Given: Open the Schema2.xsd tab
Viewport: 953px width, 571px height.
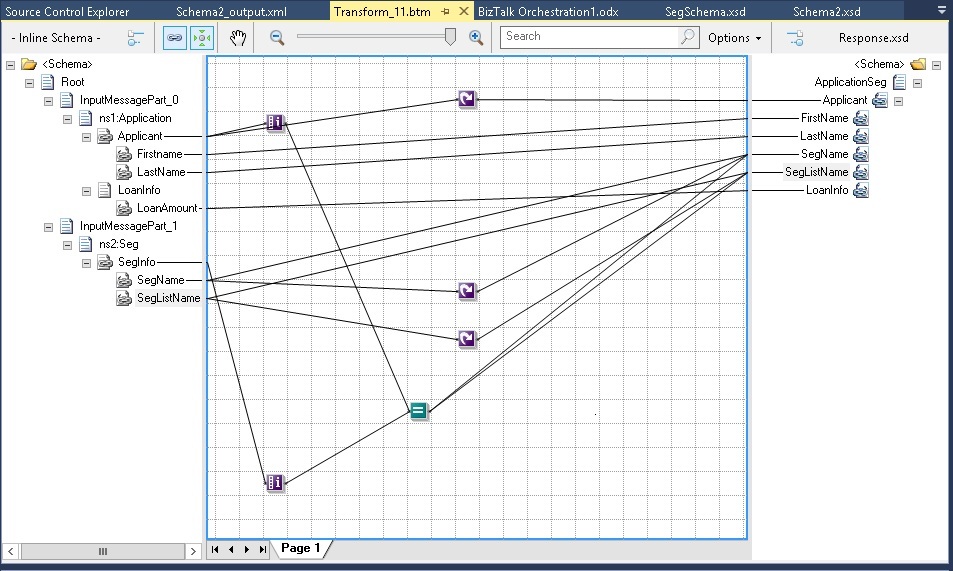Looking at the screenshot, I should (x=827, y=12).
